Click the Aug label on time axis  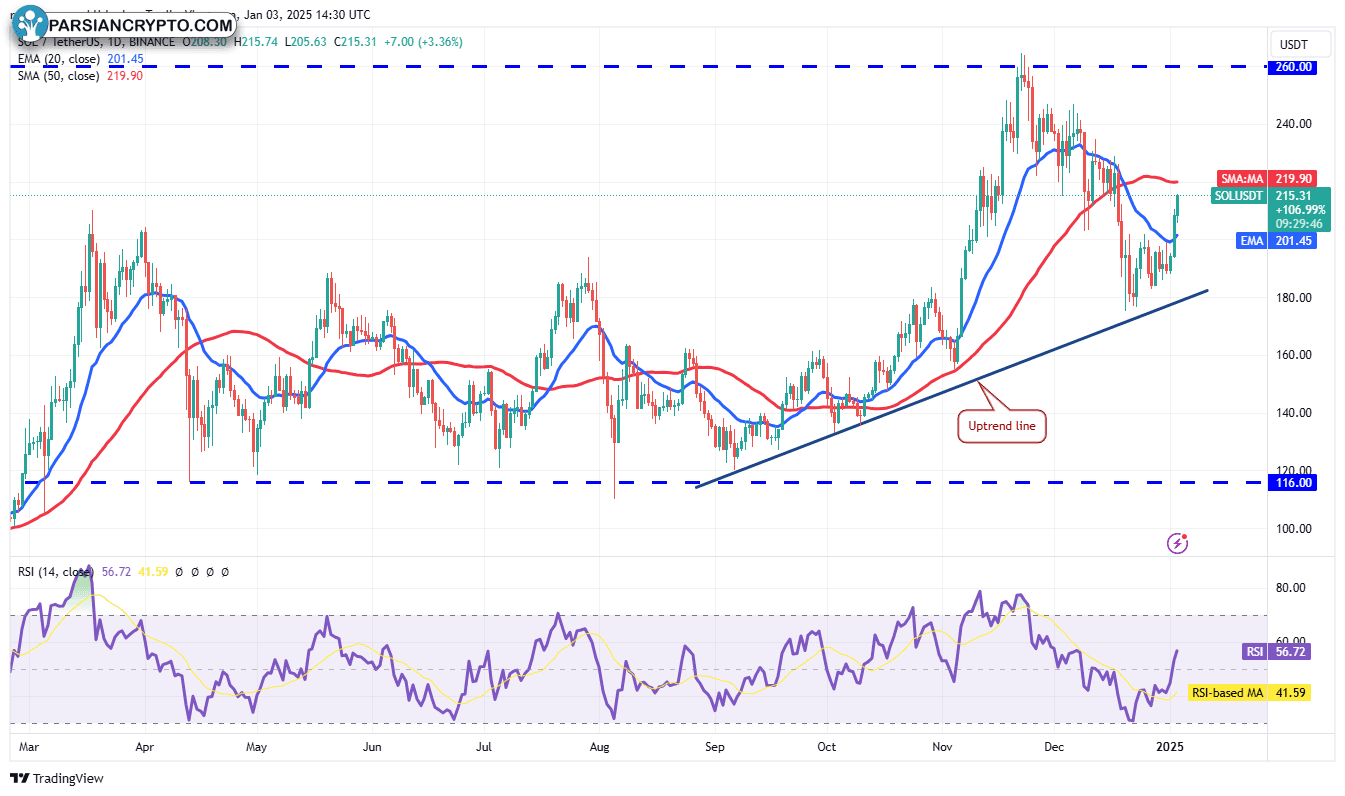(600, 746)
